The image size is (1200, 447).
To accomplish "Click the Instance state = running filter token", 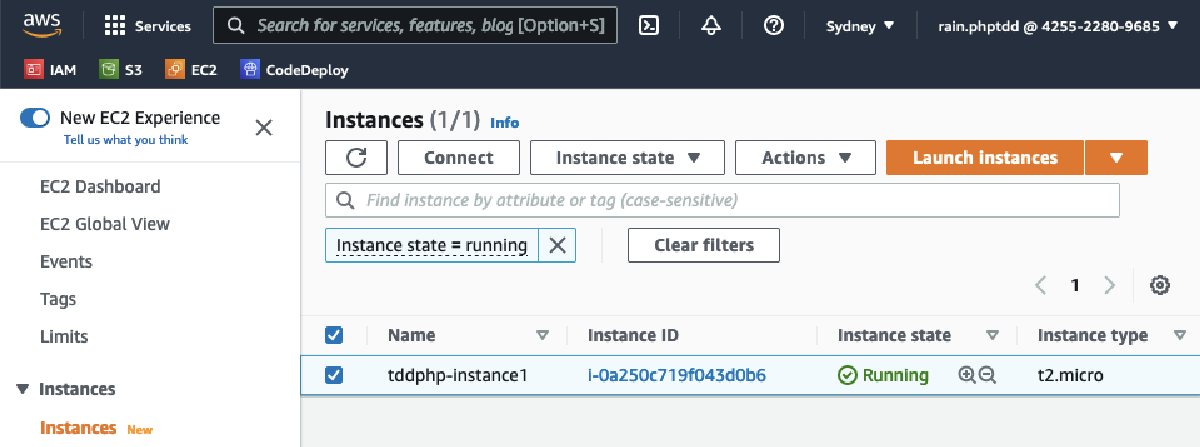I will pyautogui.click(x=432, y=246).
